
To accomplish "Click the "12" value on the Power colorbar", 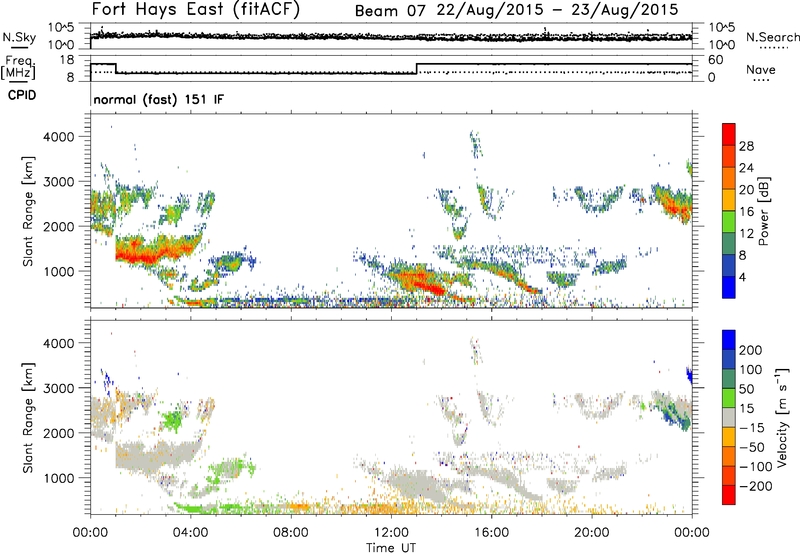I will click(x=746, y=234).
